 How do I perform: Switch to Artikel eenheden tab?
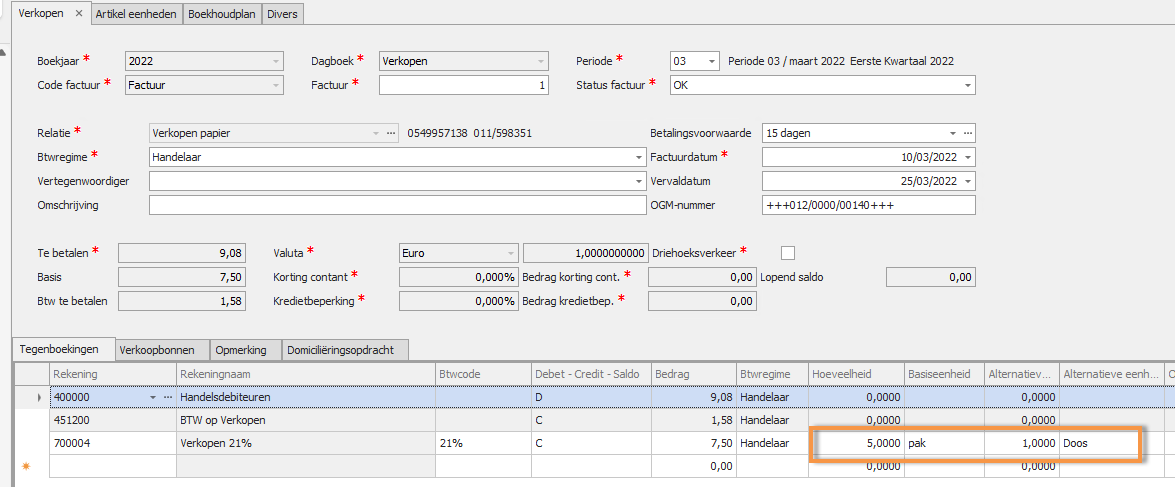137,13
